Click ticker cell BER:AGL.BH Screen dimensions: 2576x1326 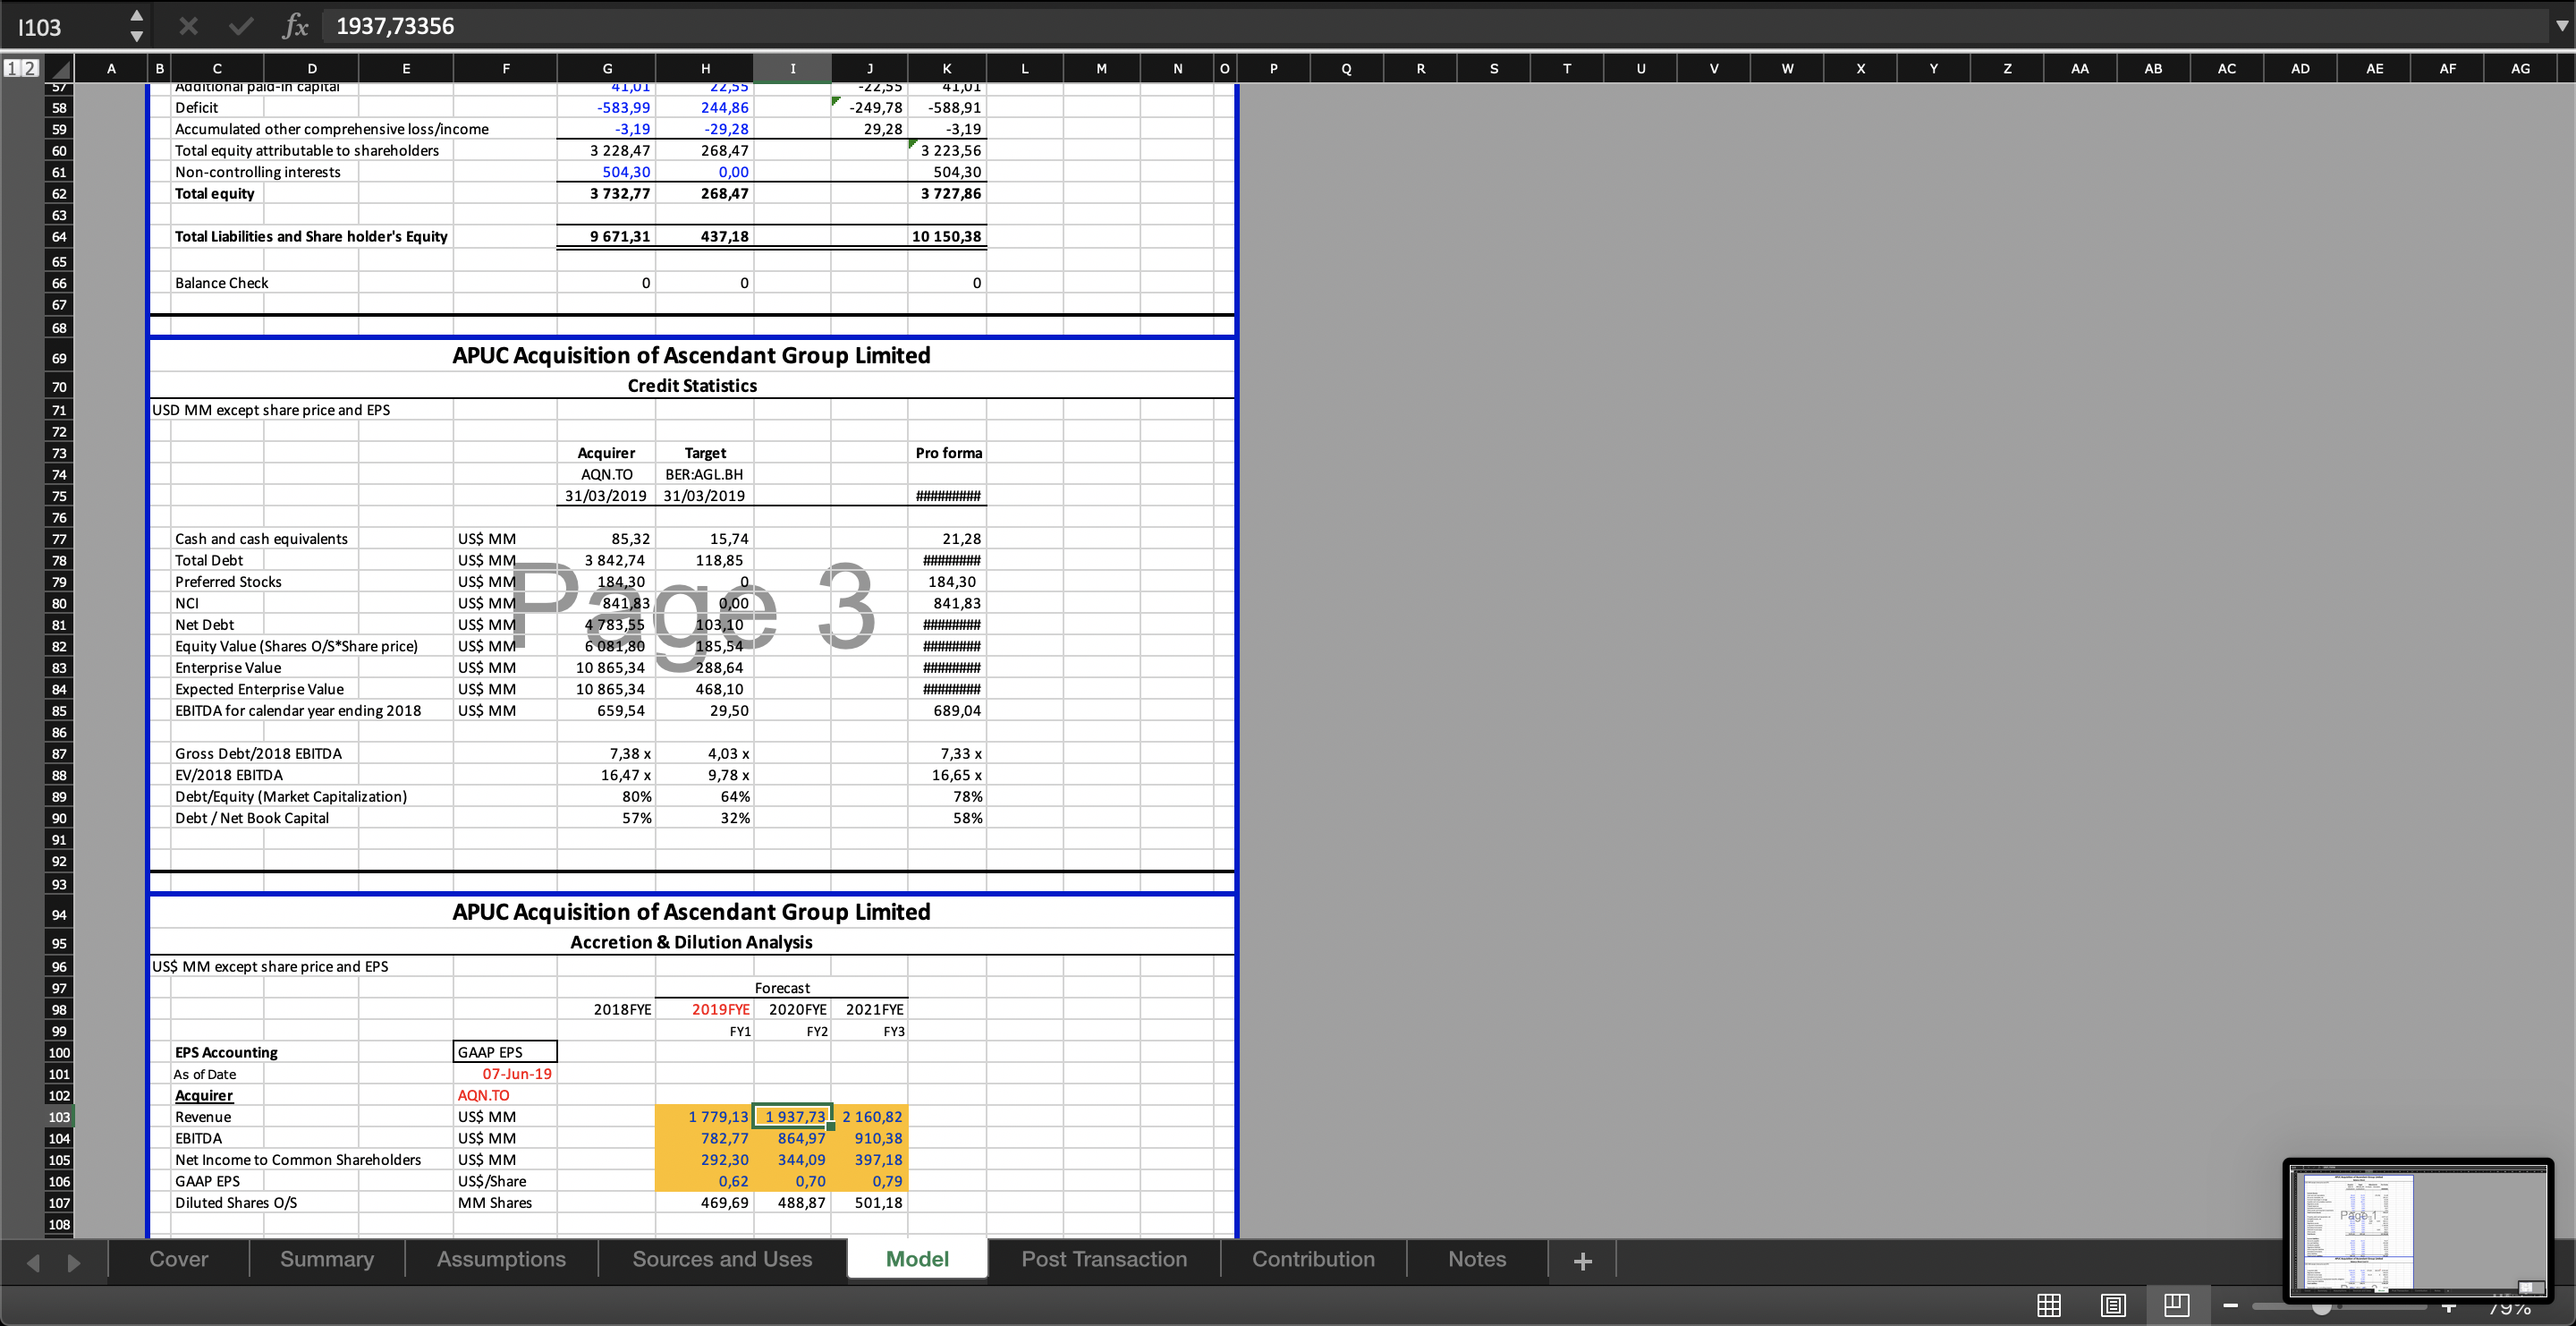(x=704, y=474)
